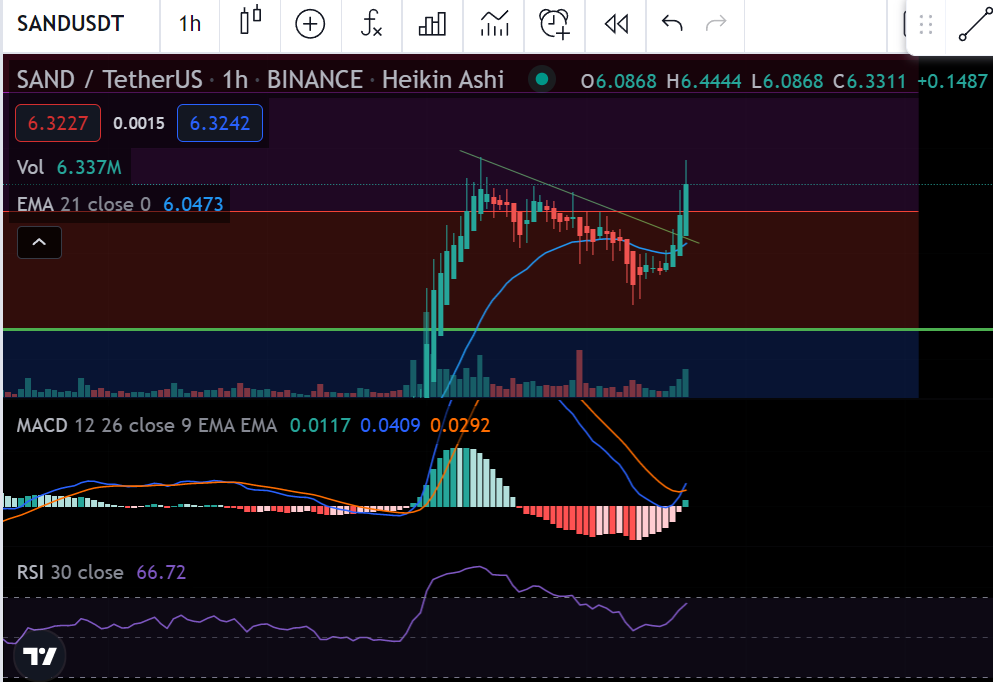The image size is (993, 682).
Task: Open the candlestick chart style menu
Action: tap(250, 22)
